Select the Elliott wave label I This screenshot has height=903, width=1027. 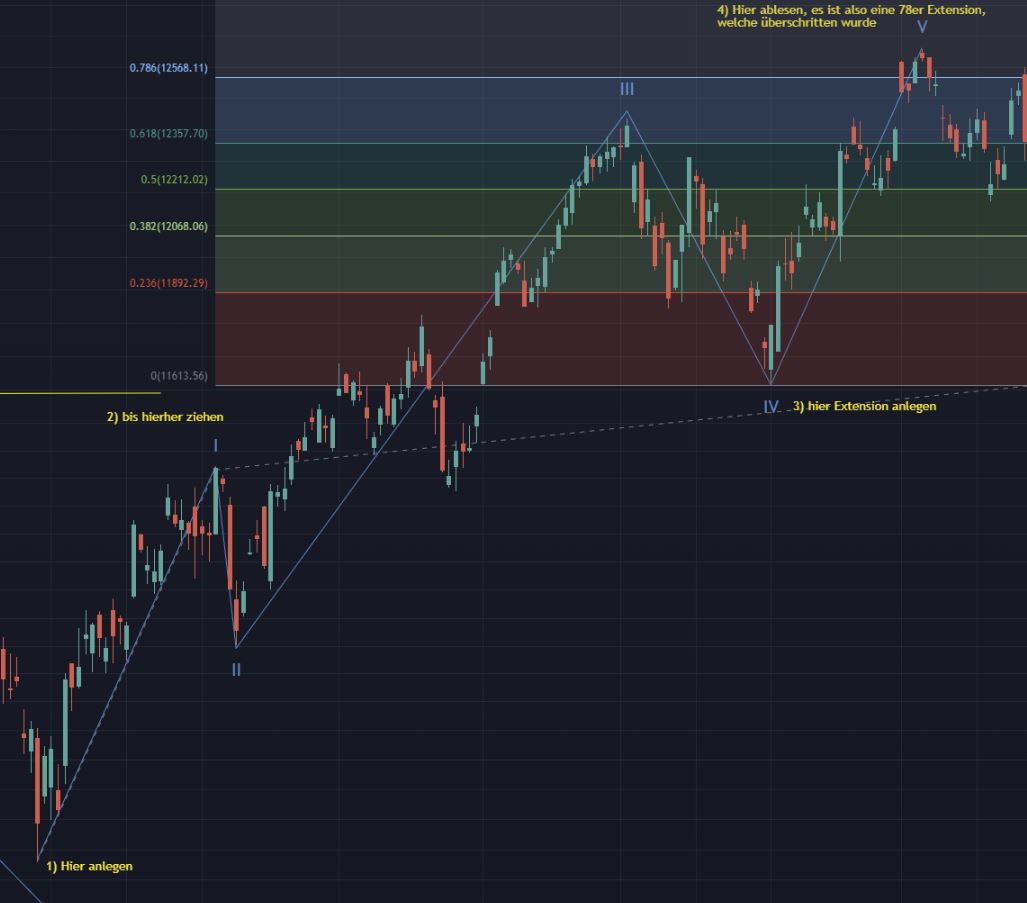[x=215, y=446]
